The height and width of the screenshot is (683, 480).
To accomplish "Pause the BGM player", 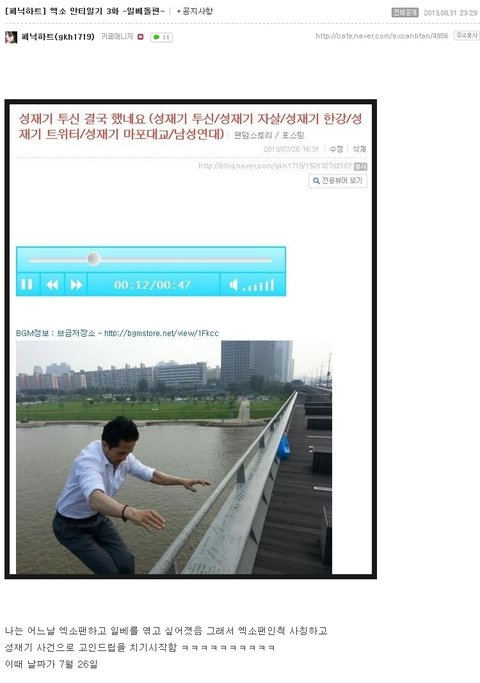I will point(27,284).
